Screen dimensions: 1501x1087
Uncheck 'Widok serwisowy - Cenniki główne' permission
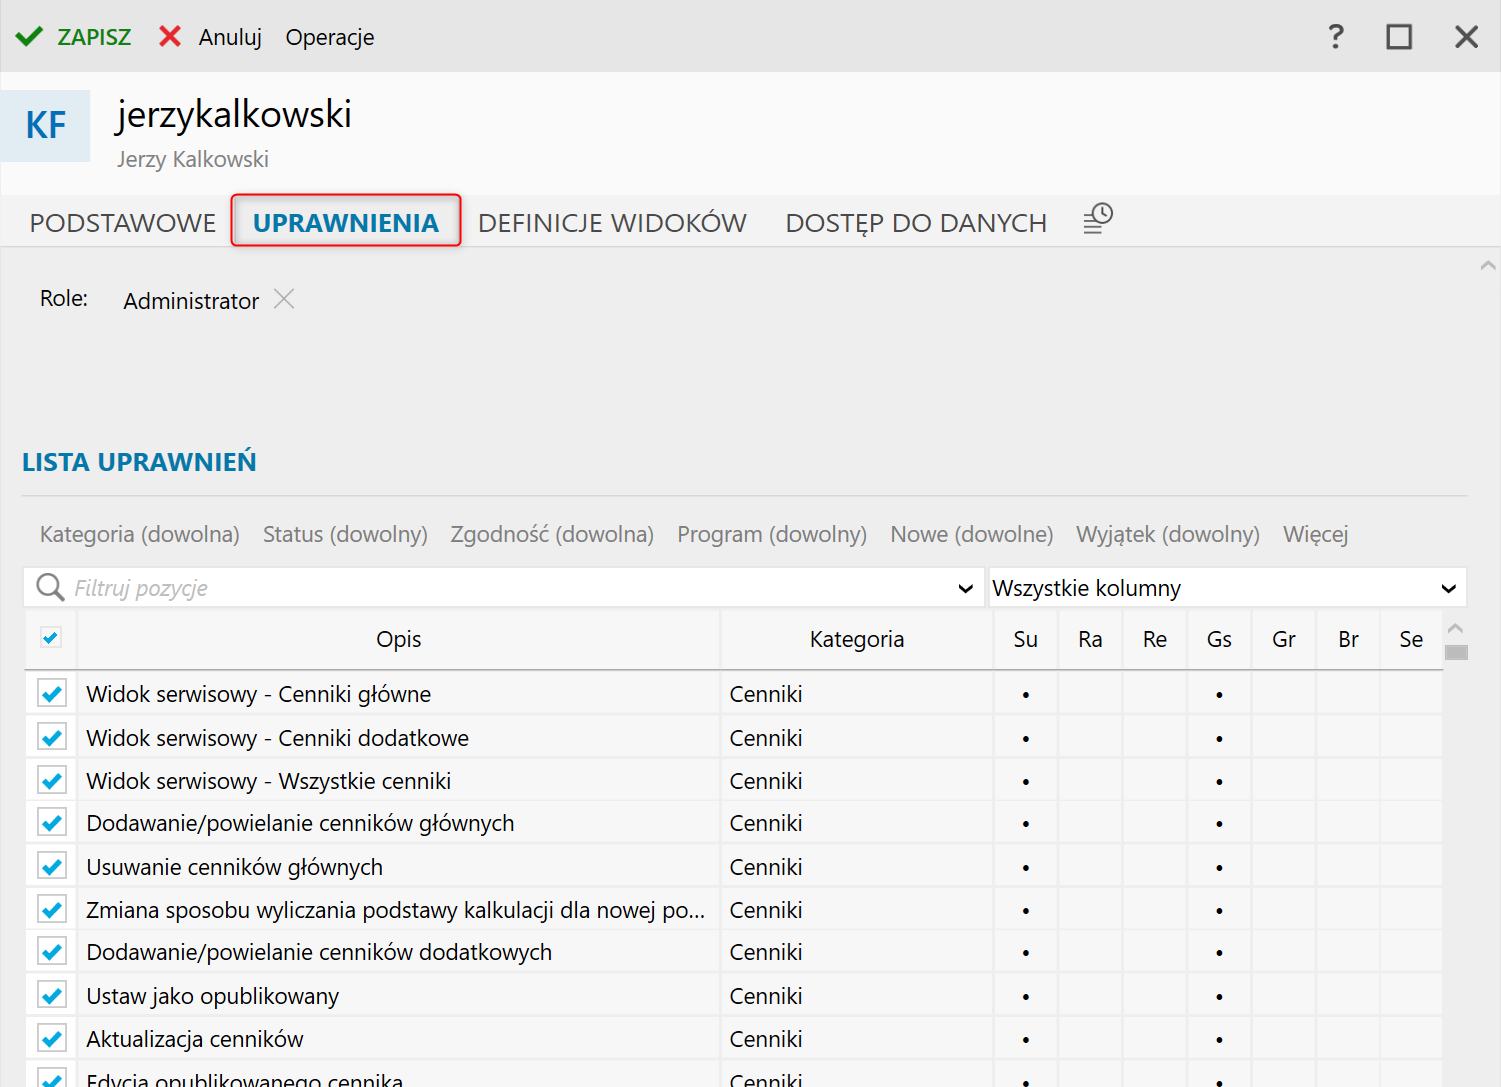pyautogui.click(x=52, y=693)
